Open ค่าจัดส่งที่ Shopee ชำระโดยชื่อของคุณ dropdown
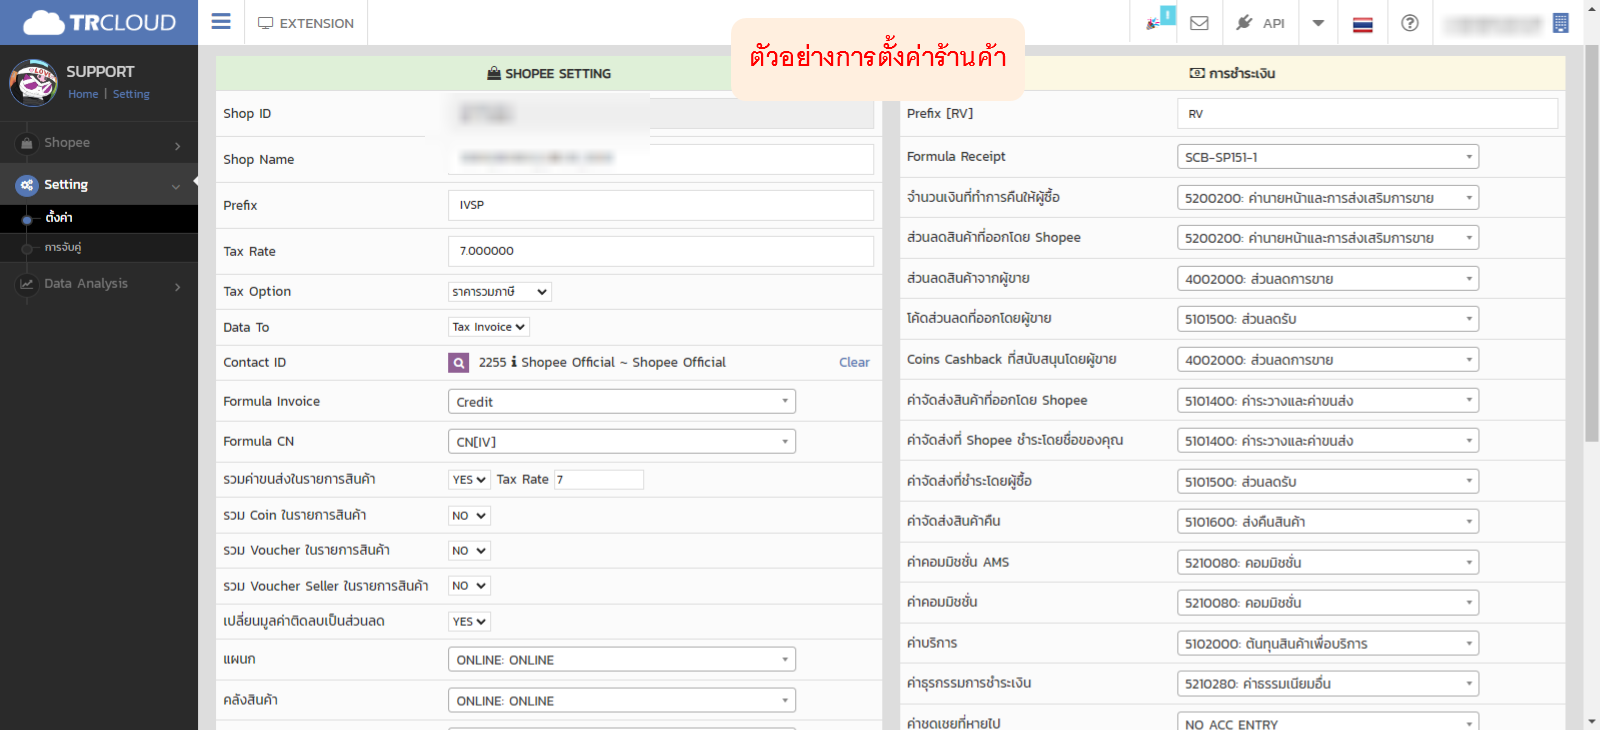The height and width of the screenshot is (730, 1600). click(x=1327, y=441)
